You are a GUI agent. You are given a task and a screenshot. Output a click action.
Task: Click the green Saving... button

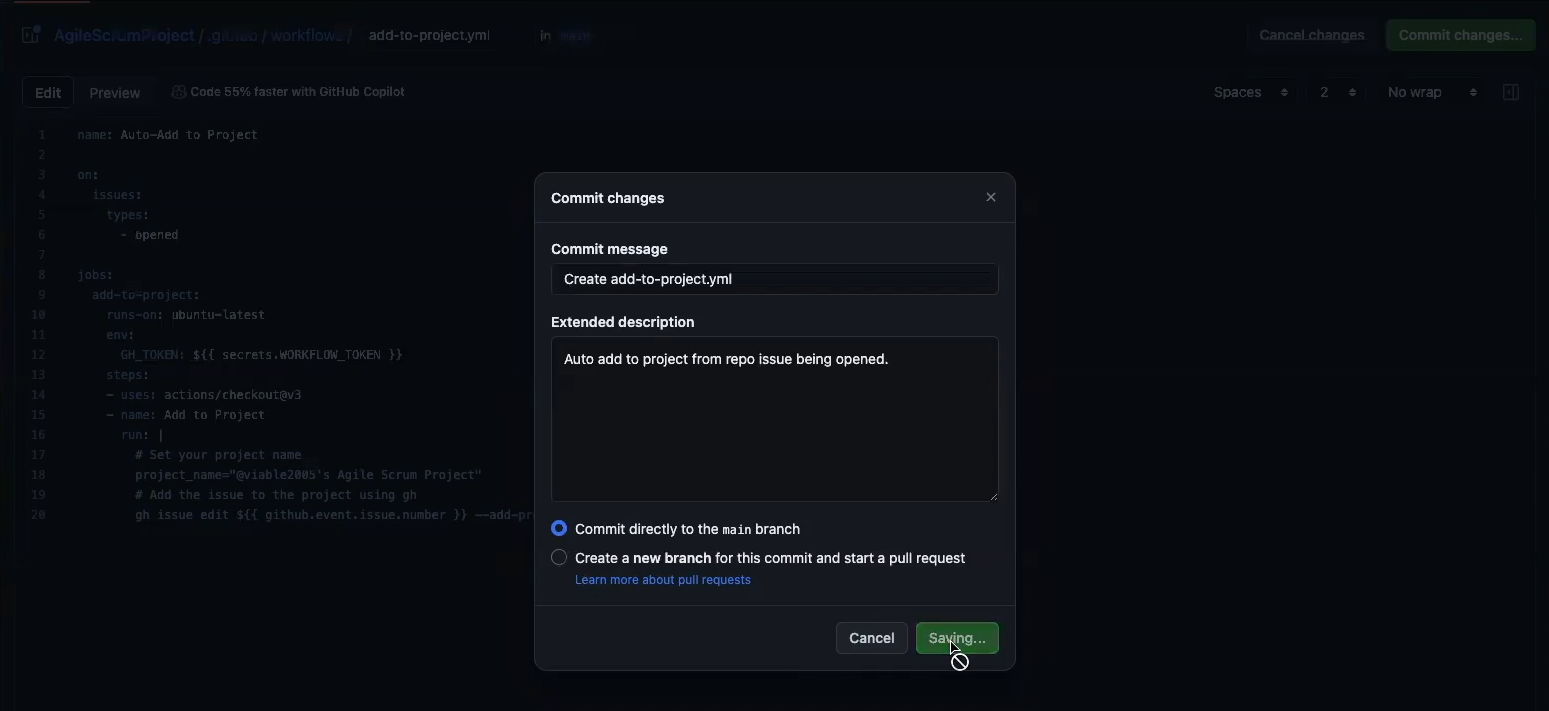click(x=956, y=638)
